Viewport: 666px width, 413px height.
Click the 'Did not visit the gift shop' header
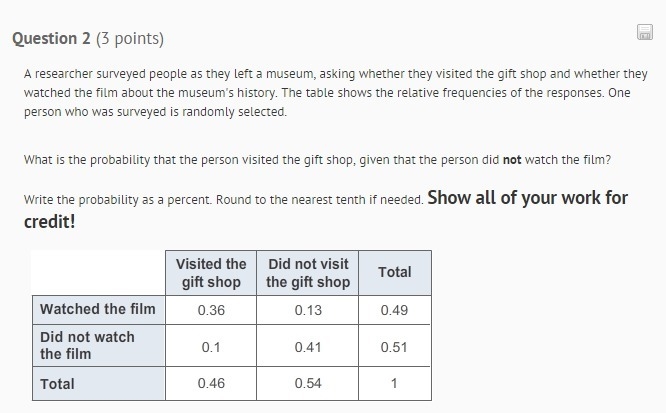pos(308,273)
